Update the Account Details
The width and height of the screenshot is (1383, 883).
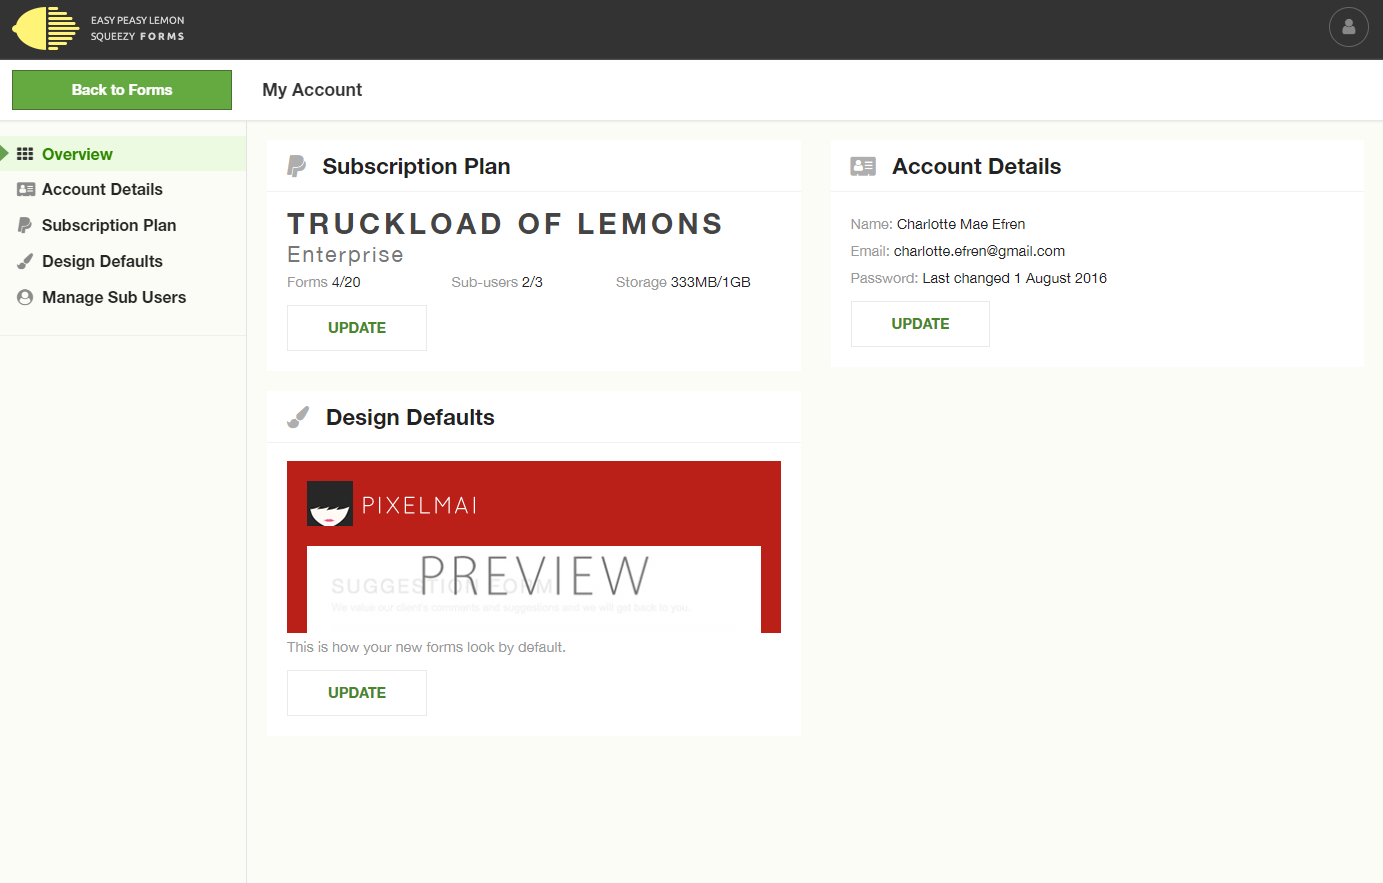point(920,324)
